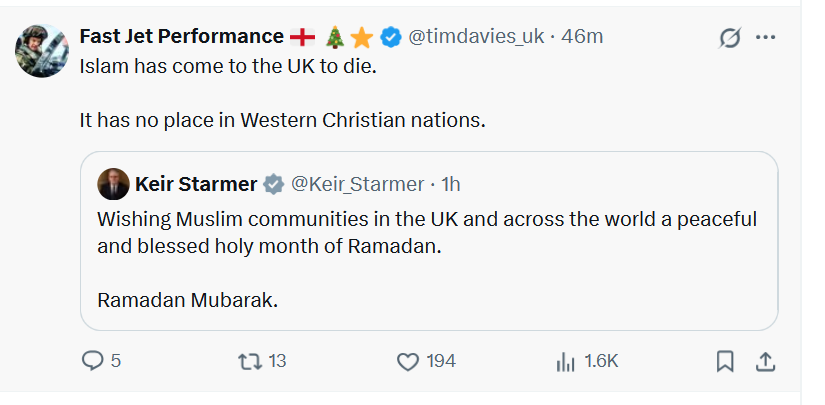Image resolution: width=825 pixels, height=405 pixels.
Task: Click the 1h timestamp on quoted post
Action: [x=451, y=184]
